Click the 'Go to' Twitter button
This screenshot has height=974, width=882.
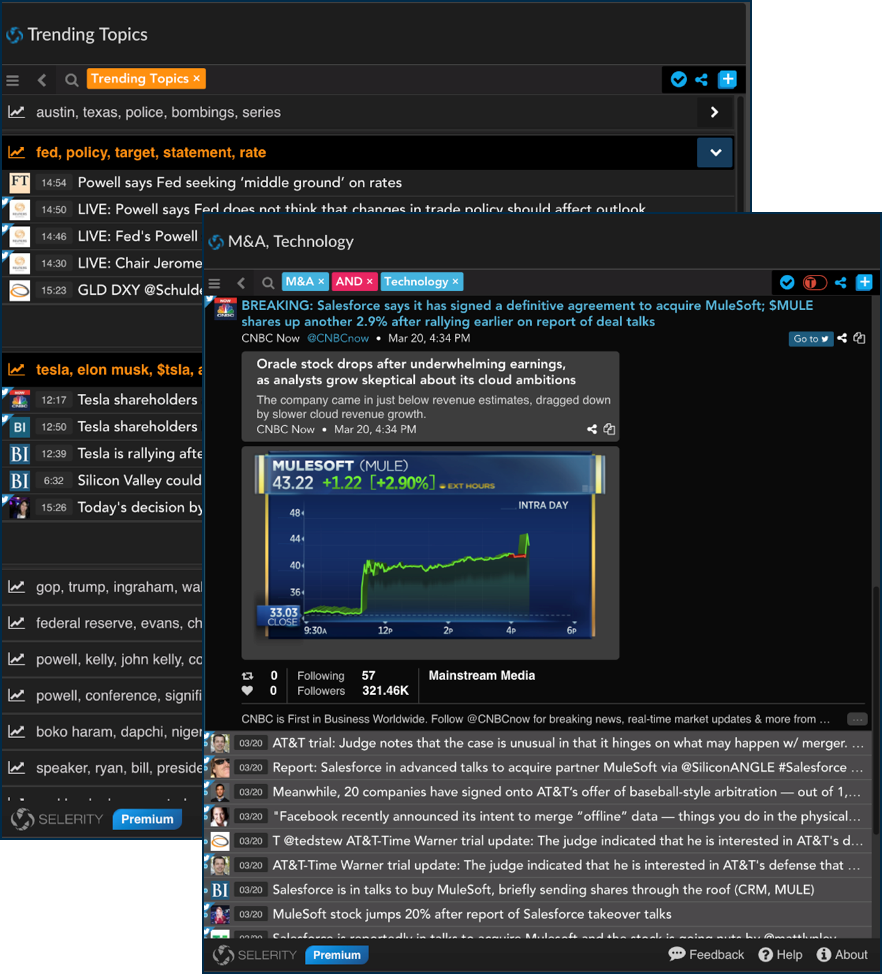(x=811, y=339)
